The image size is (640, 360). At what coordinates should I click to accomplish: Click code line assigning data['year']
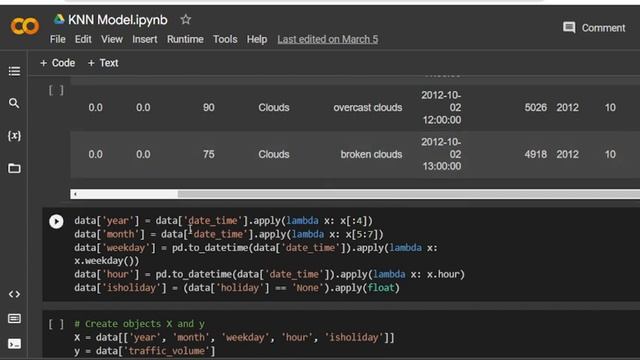(224, 221)
